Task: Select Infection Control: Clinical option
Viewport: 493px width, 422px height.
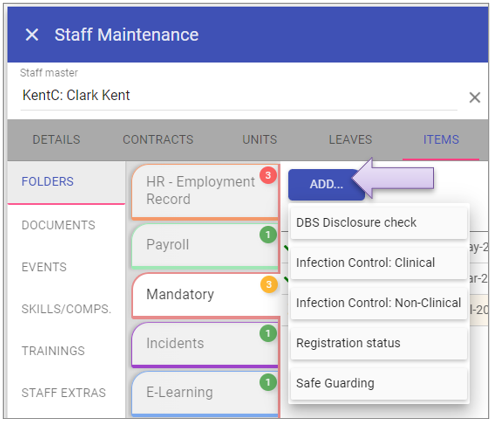Action: coord(379,263)
